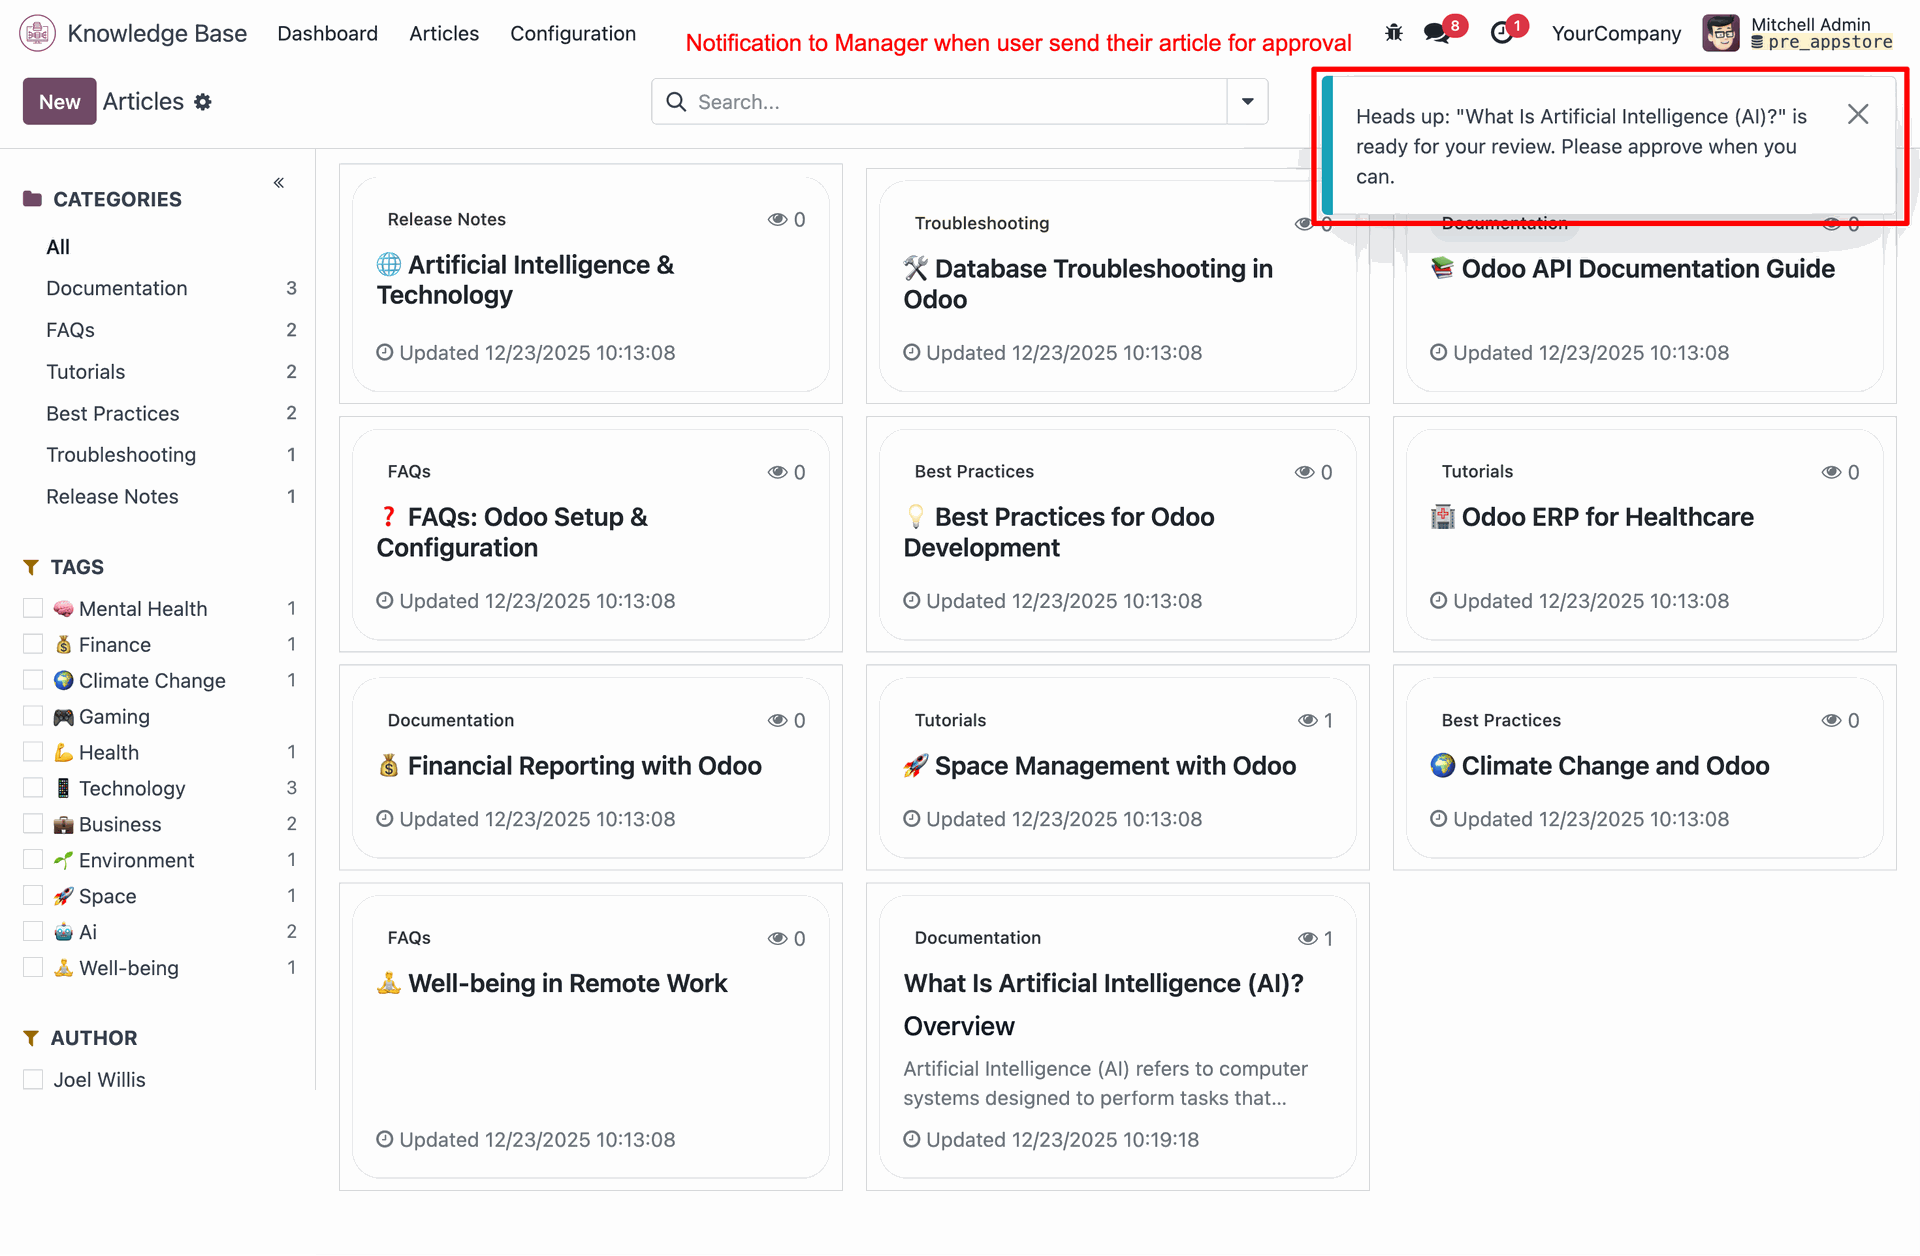Dismiss the heads up notification

(1858, 115)
